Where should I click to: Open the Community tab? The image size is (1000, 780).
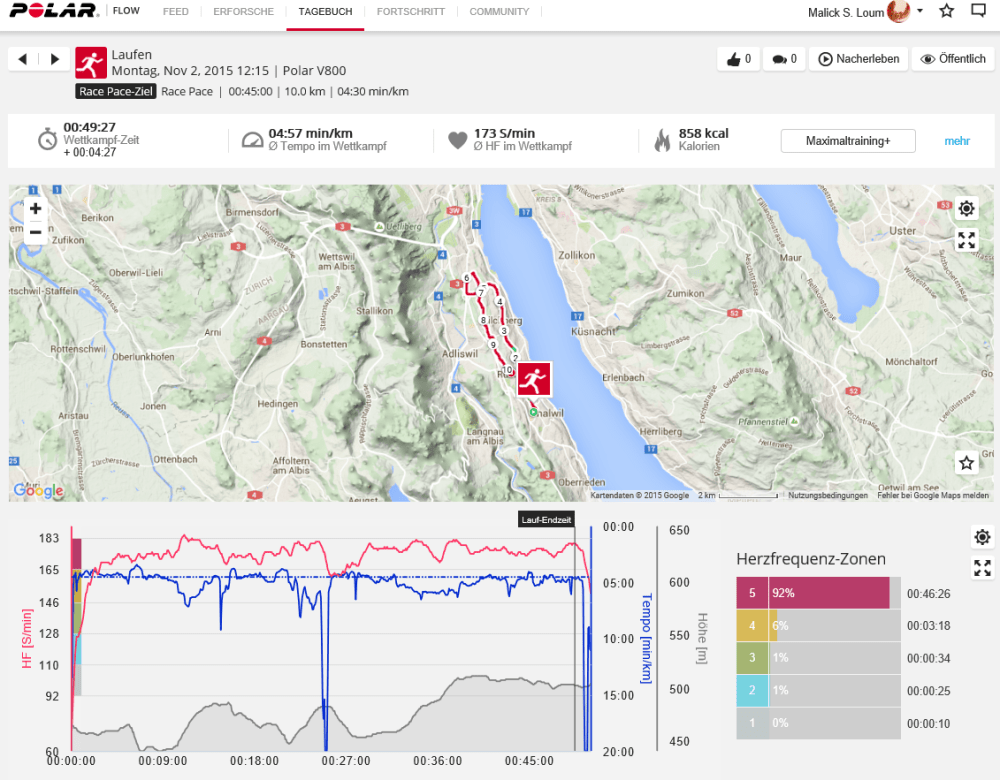click(x=499, y=12)
